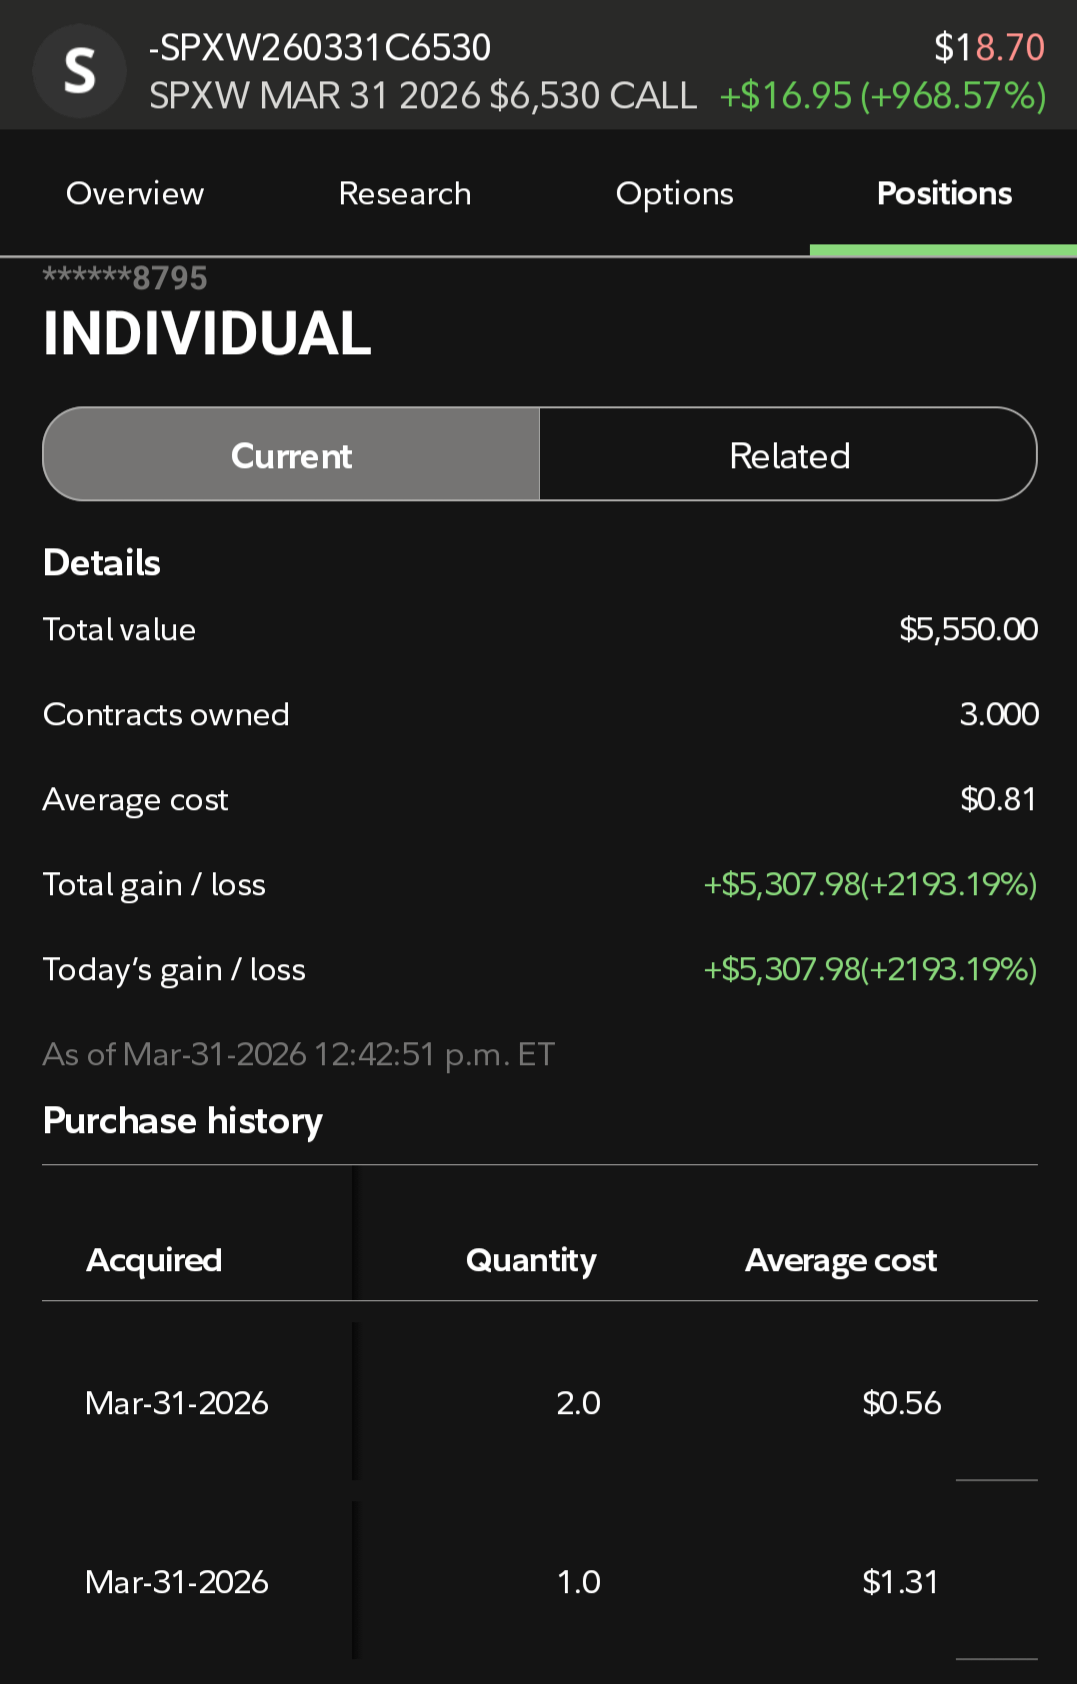Viewport: 1077px width, 1684px height.
Task: Go to the Options tab
Action: coord(674,193)
